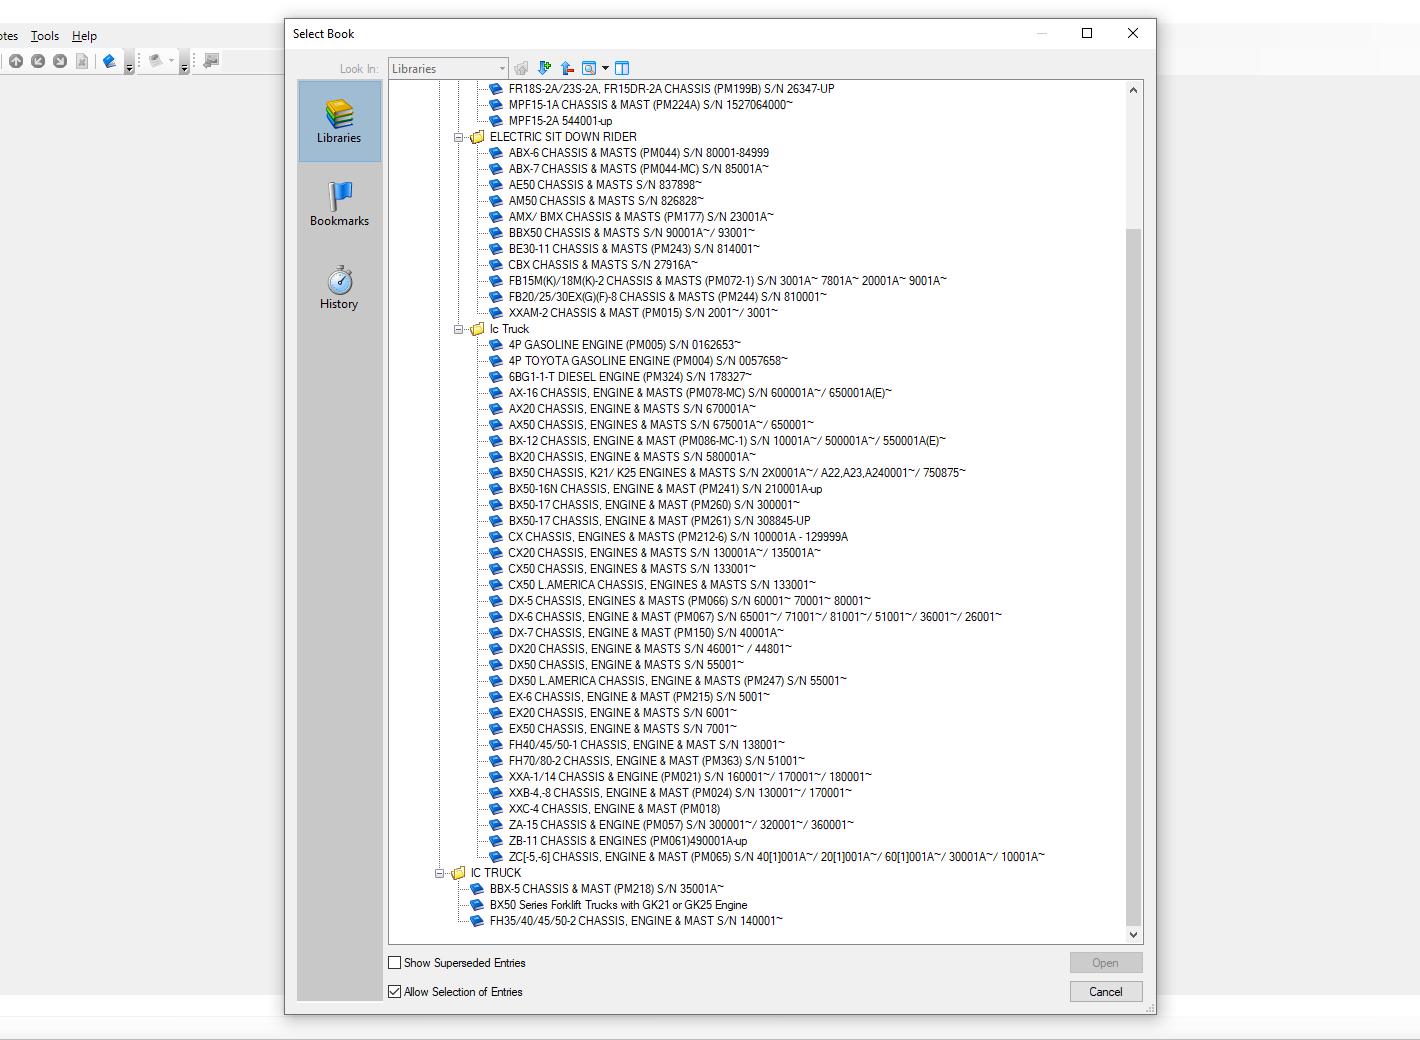Click the tree list scroll up arrow
The height and width of the screenshot is (1040, 1420).
[x=1133, y=90]
